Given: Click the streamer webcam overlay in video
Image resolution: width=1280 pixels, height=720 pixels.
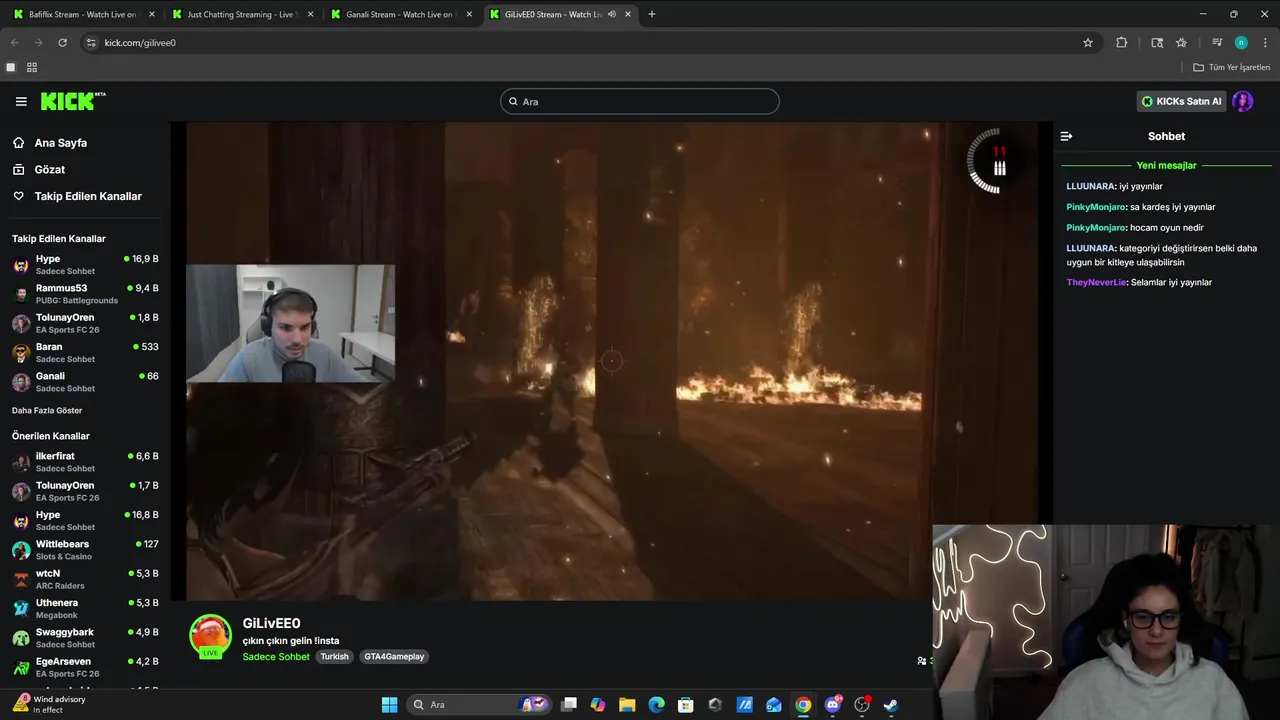Looking at the screenshot, I should pos(290,323).
